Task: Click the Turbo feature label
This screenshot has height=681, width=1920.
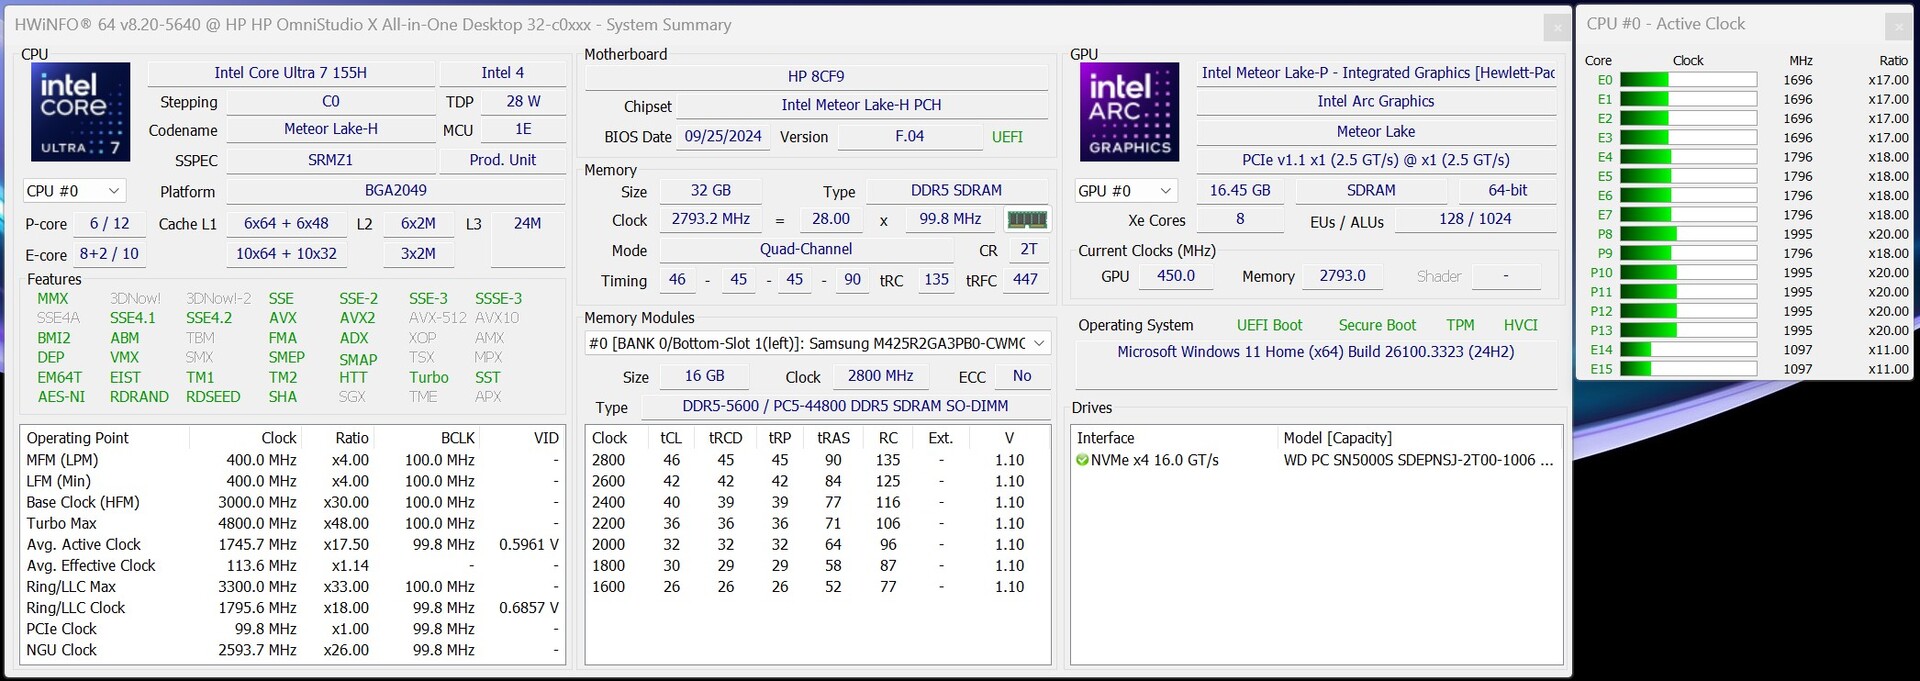Action: [x=429, y=377]
